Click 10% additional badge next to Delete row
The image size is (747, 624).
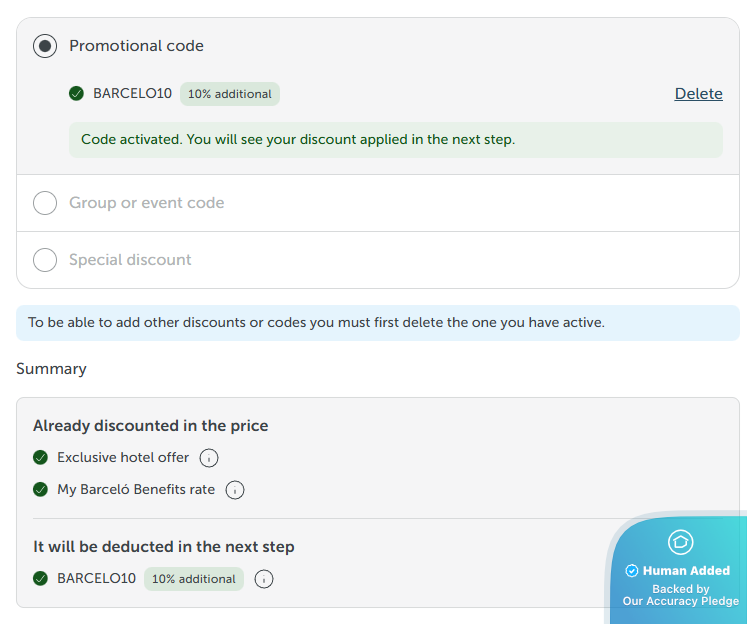pyautogui.click(x=229, y=94)
